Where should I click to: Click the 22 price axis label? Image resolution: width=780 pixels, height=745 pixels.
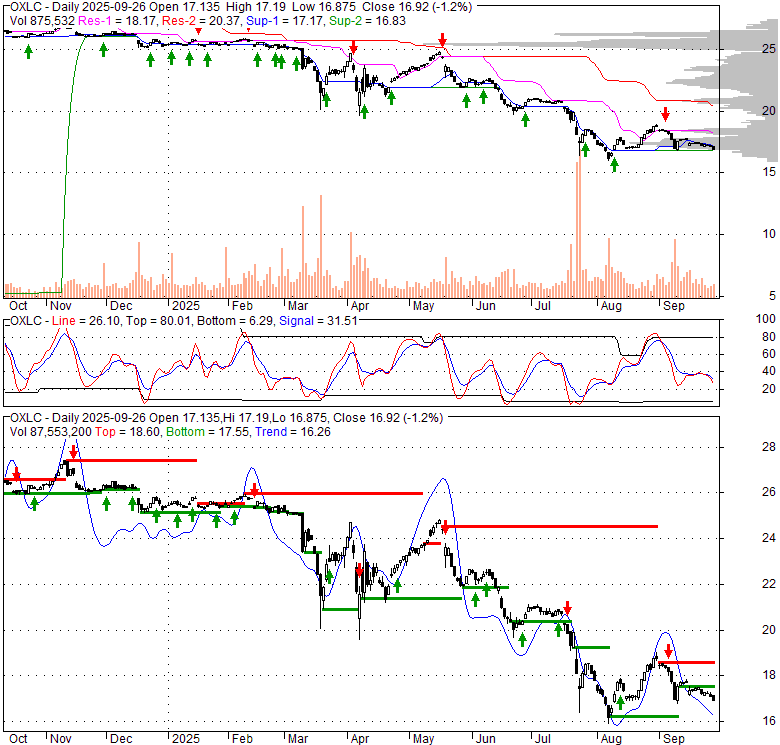(769, 584)
